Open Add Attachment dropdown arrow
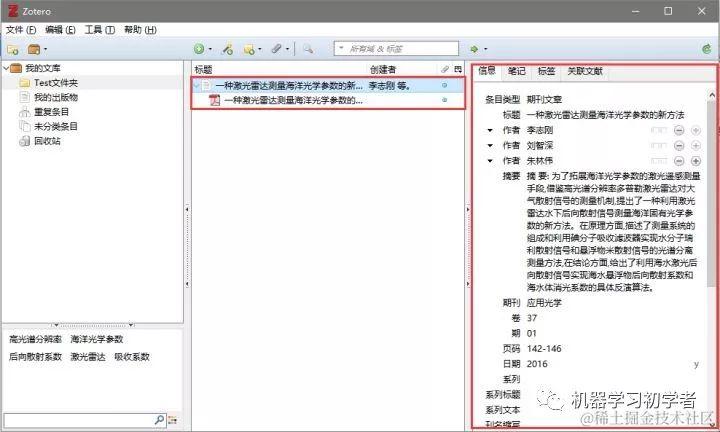This screenshot has width=720, height=432. [287, 49]
